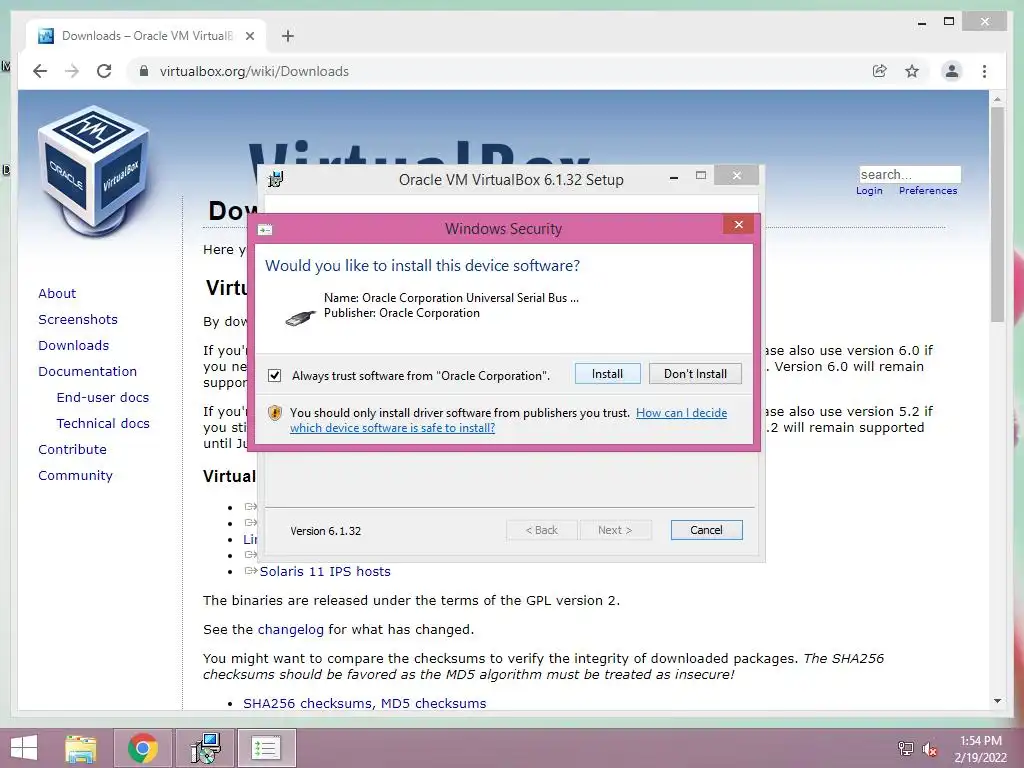Open End-user docs in sidebar
The height and width of the screenshot is (768, 1024).
[103, 398]
